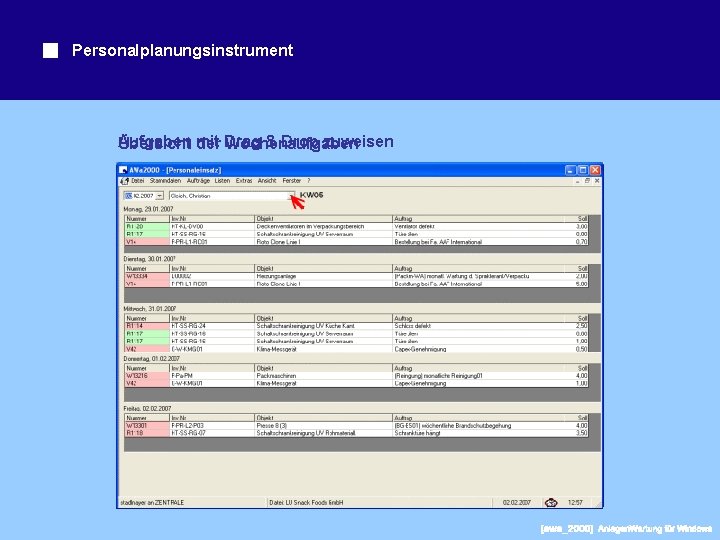Click the 'Schloss defekt' order cell
Image resolution: width=720 pixels, height=540 pixels.
[x=478, y=326]
